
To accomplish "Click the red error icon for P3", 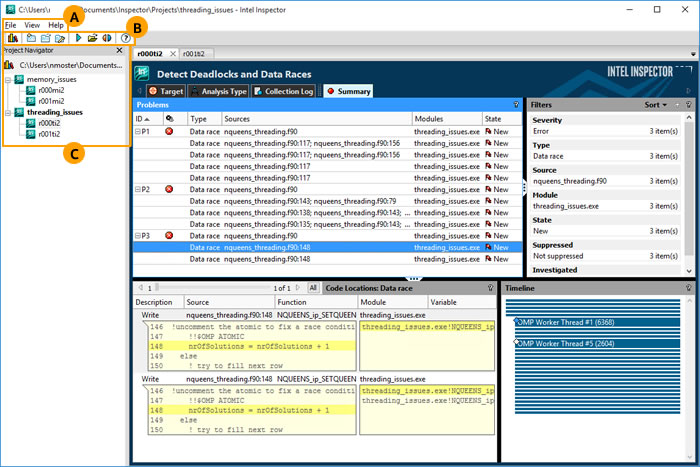I will (x=169, y=236).
